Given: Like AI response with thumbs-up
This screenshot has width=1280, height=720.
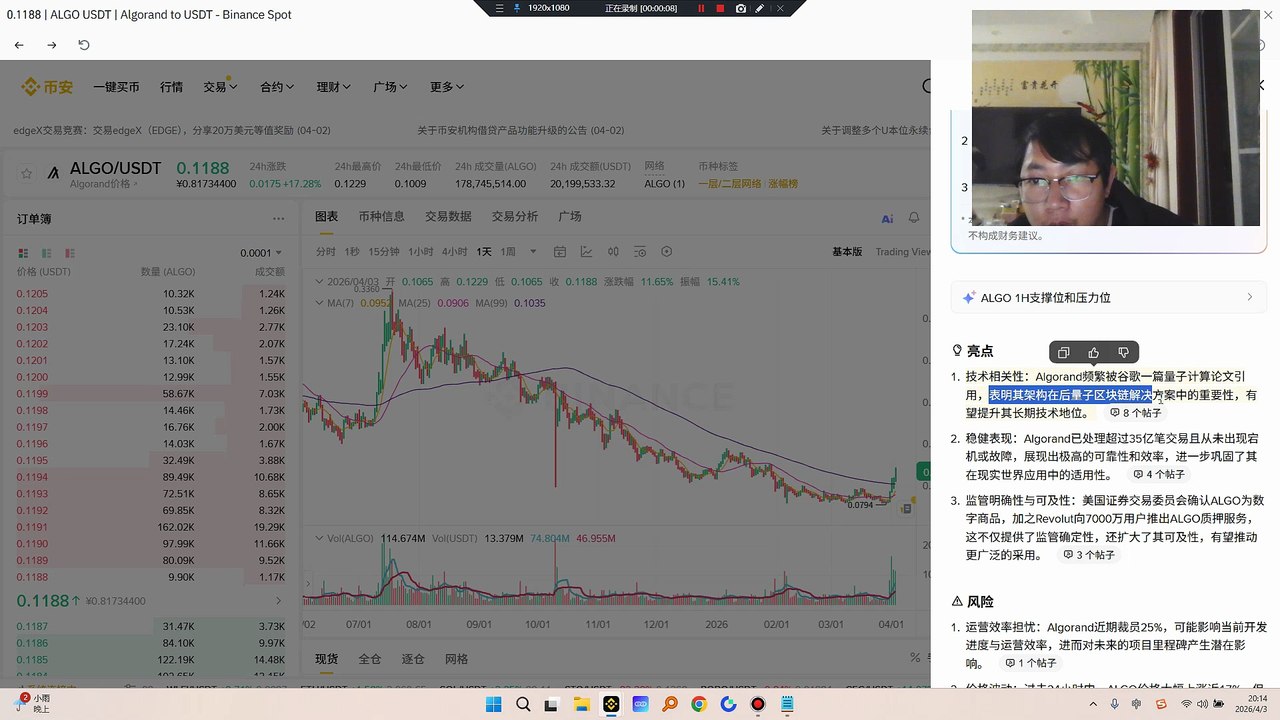Looking at the screenshot, I should pyautogui.click(x=1094, y=352).
